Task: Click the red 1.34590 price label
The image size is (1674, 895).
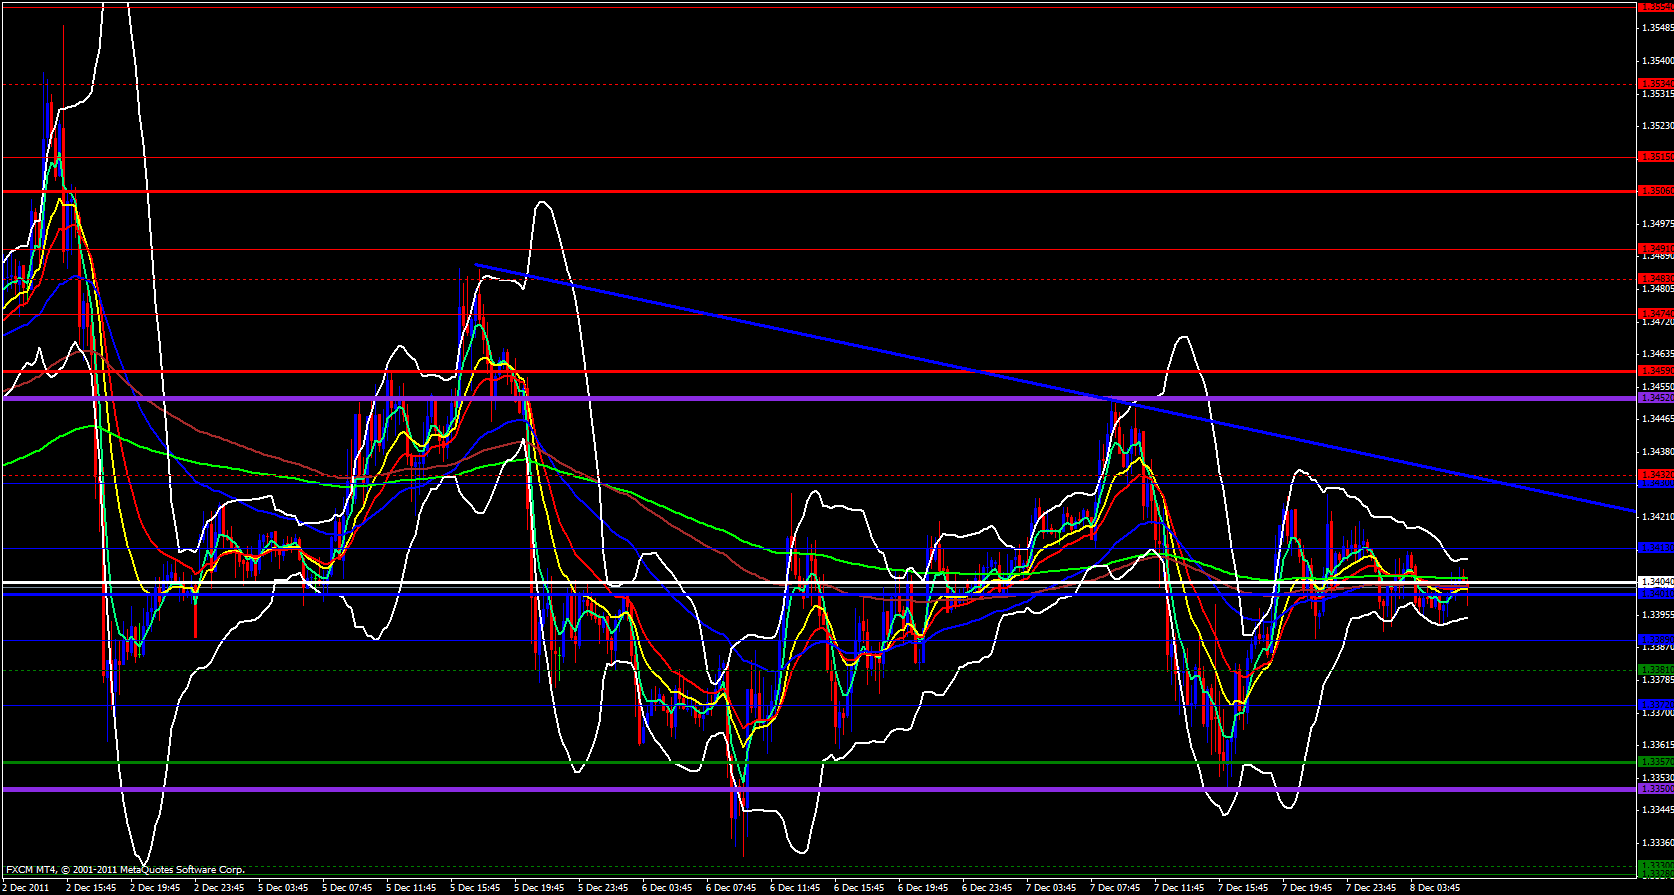Action: (1655, 371)
